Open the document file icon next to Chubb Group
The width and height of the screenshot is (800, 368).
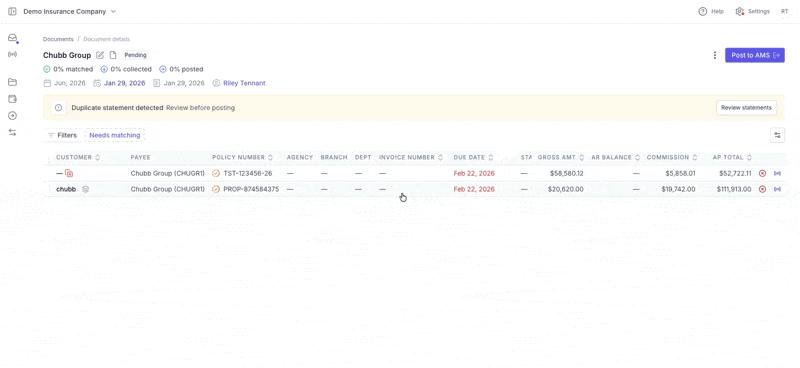coord(113,55)
